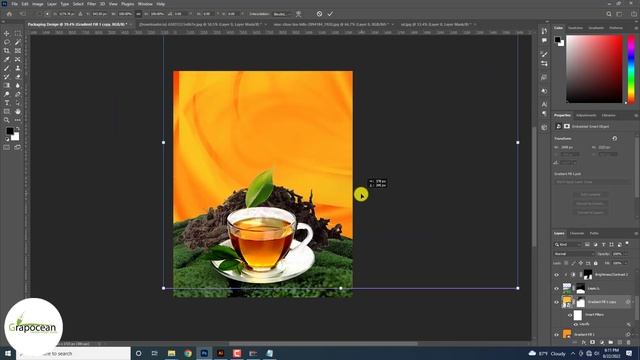This screenshot has height=360, width=640.
Task: Open the Color panel options menu
Action: (636, 28)
